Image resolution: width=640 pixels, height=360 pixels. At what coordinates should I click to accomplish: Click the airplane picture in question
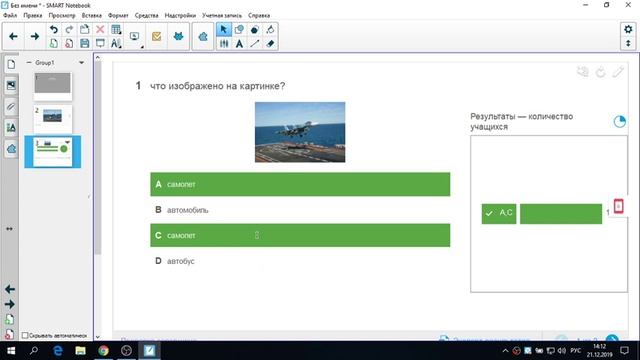pos(300,132)
